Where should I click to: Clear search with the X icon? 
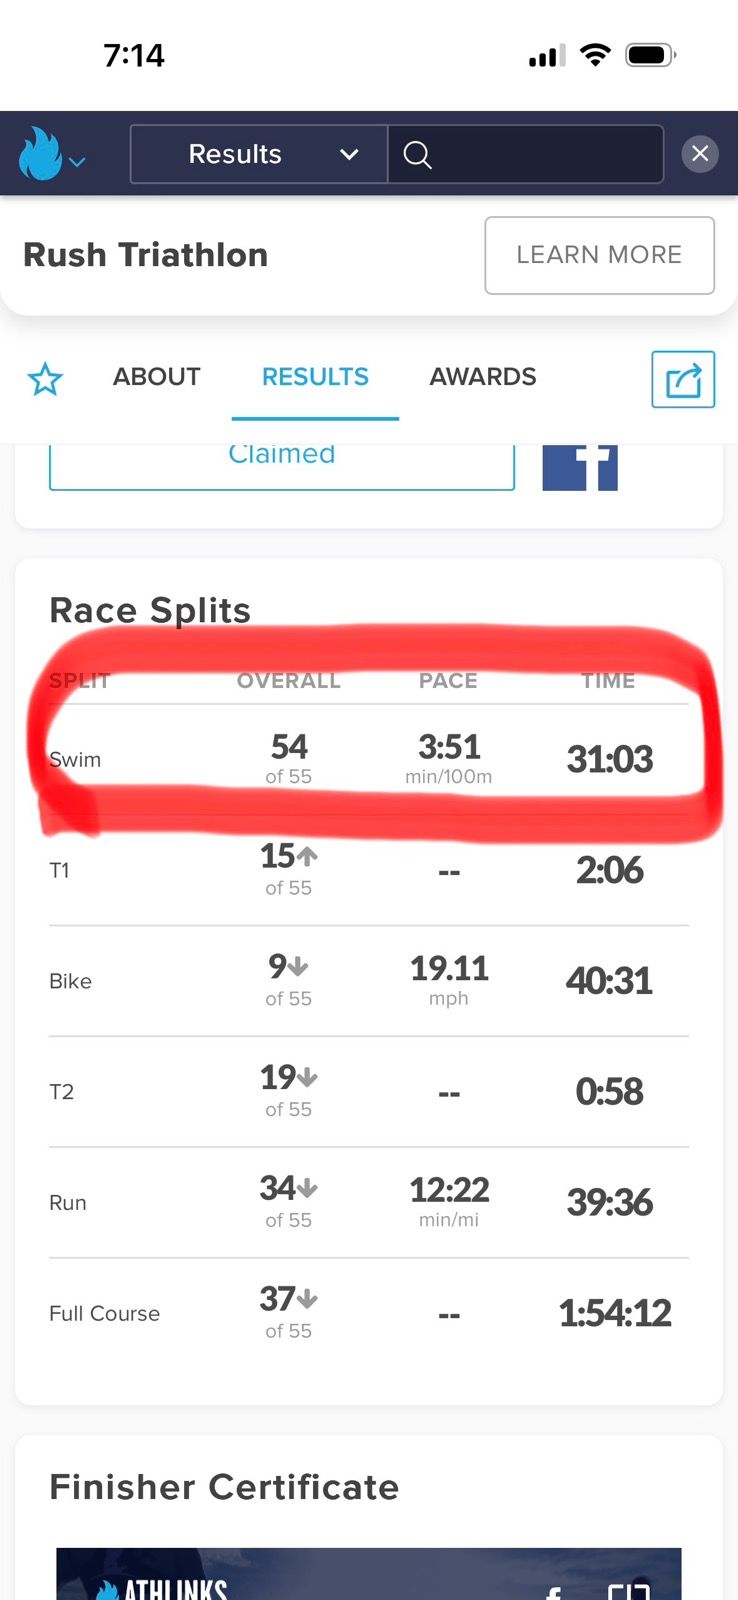point(699,154)
